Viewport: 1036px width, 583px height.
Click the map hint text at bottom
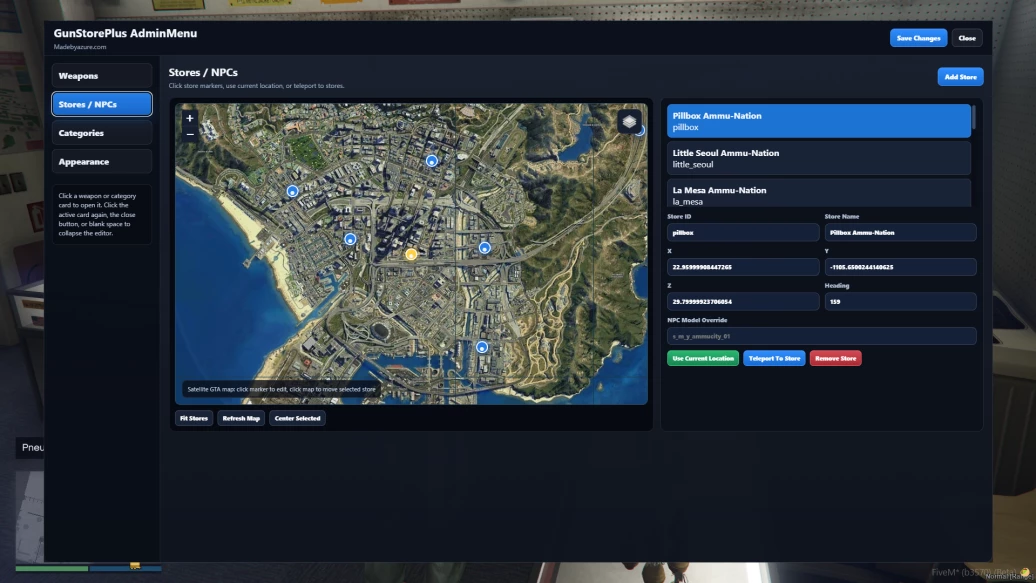point(281,389)
